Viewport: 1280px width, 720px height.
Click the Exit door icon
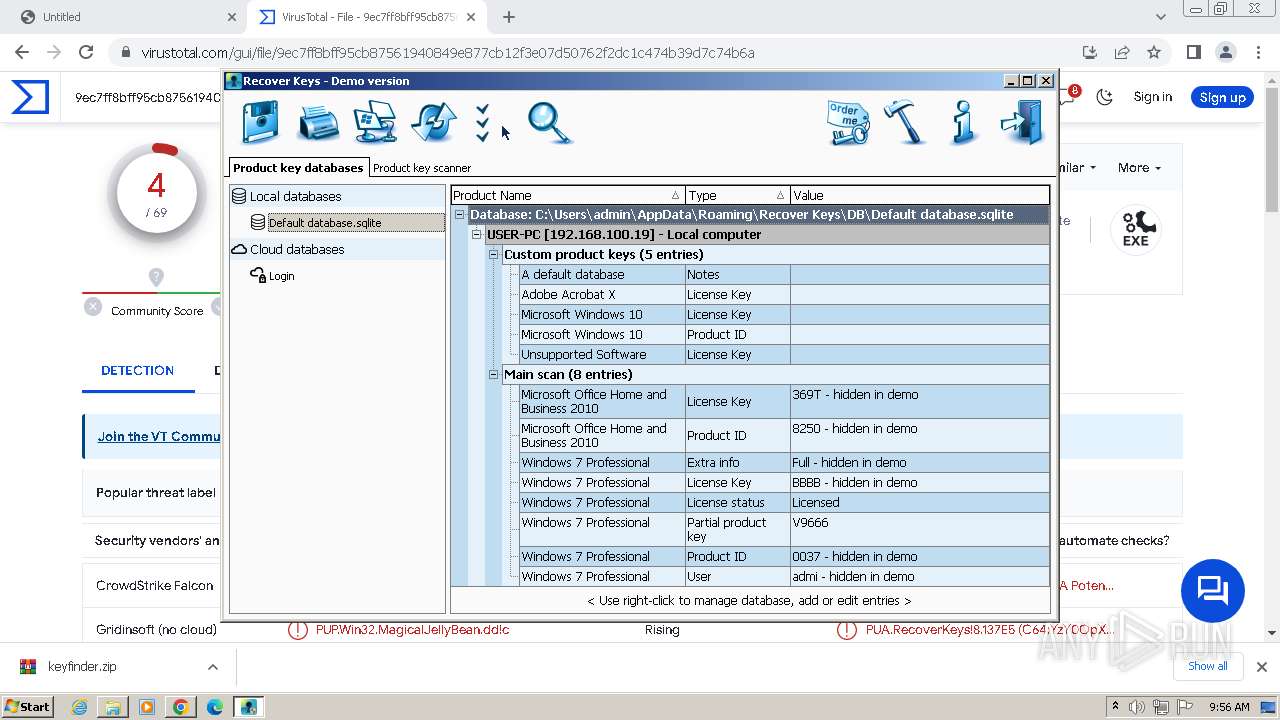coord(1022,123)
